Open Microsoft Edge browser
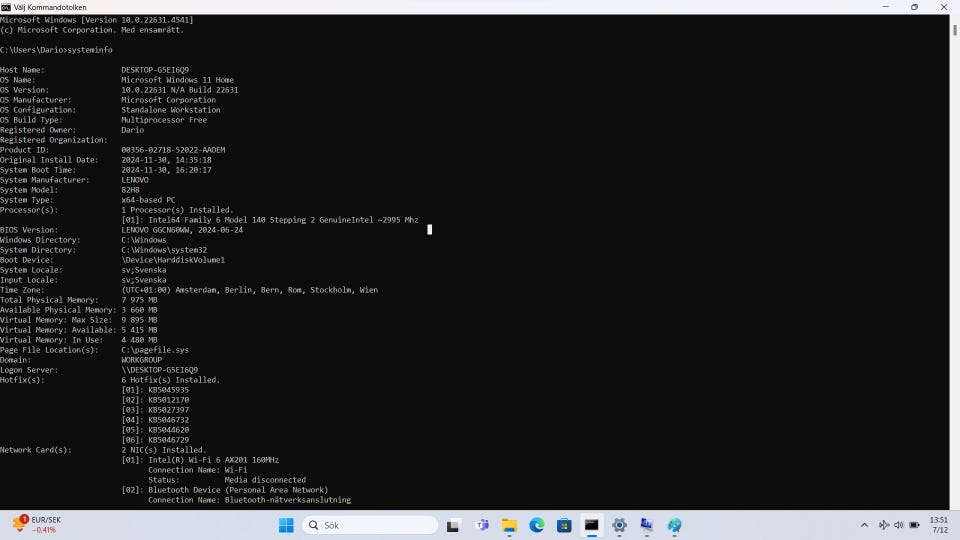This screenshot has width=960, height=540. 537,525
